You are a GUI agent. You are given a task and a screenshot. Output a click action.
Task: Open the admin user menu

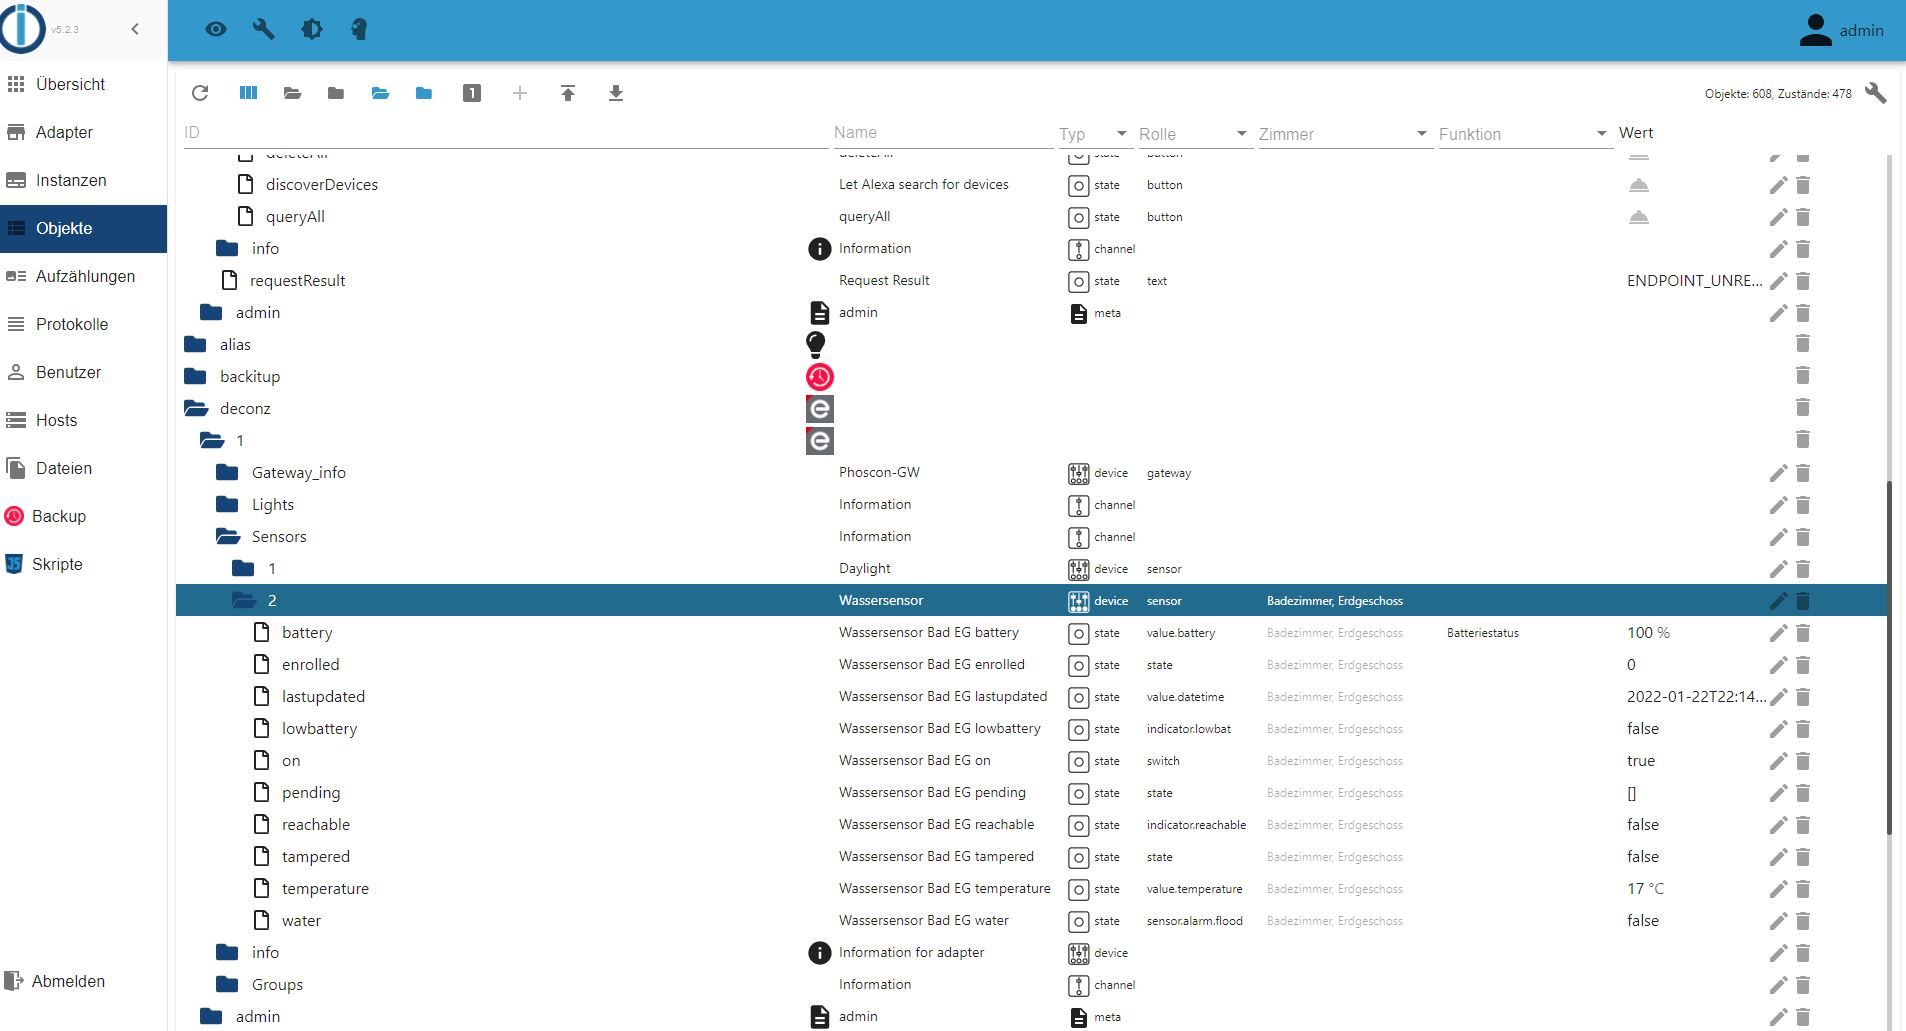1840,30
